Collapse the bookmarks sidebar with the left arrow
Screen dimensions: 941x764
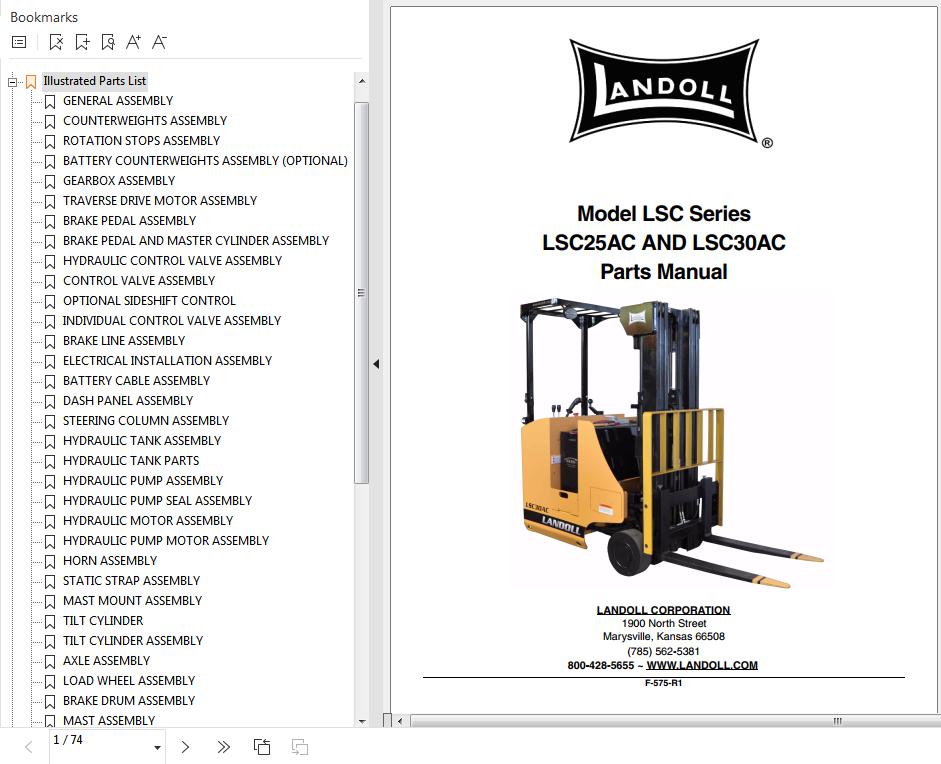376,364
